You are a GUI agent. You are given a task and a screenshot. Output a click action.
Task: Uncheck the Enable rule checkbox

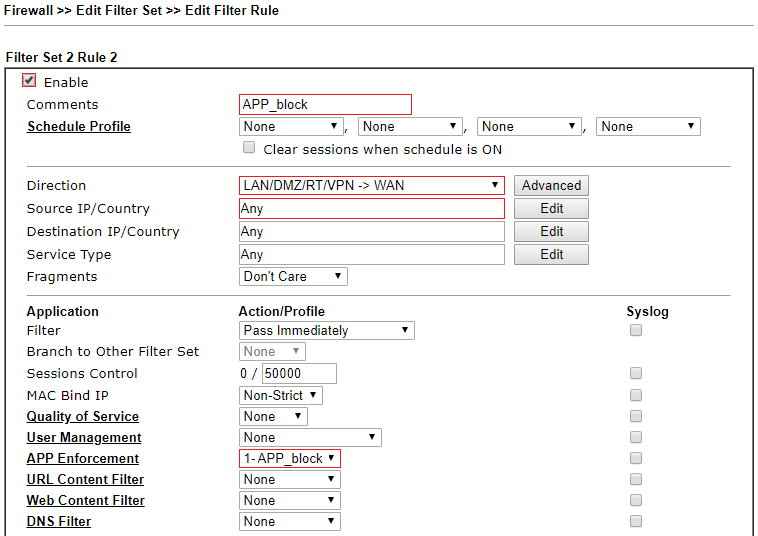pyautogui.click(x=29, y=80)
